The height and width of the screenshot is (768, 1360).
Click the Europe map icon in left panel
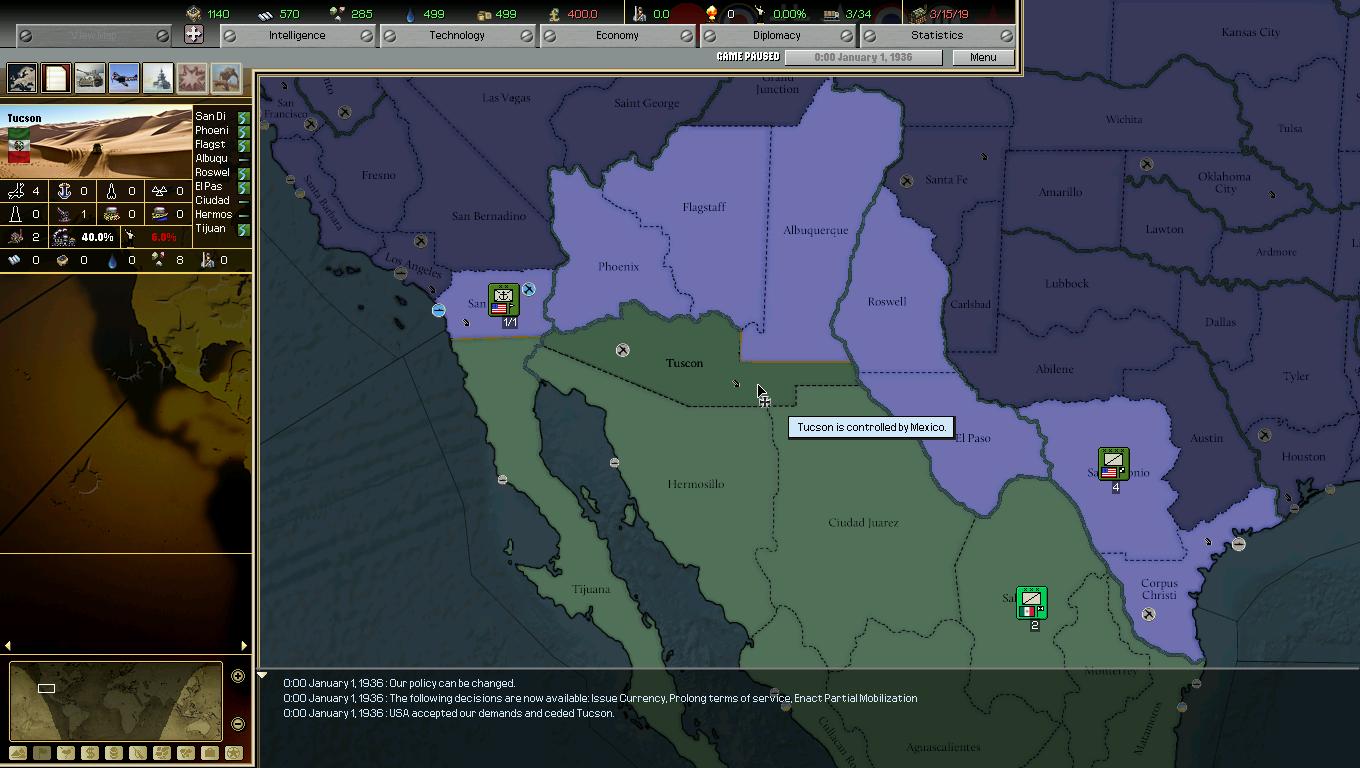(x=22, y=77)
